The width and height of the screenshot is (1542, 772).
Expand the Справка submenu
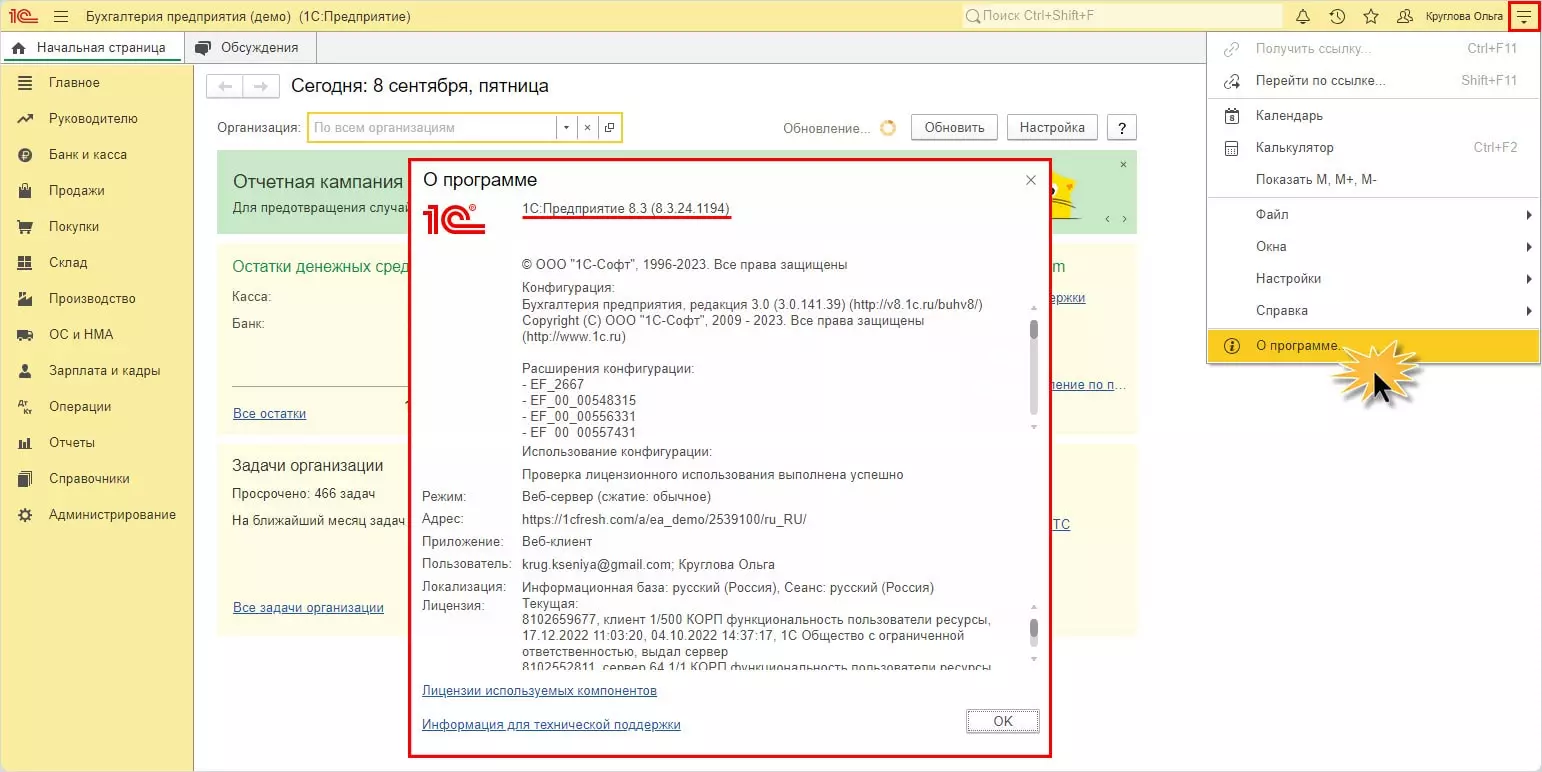1374,311
